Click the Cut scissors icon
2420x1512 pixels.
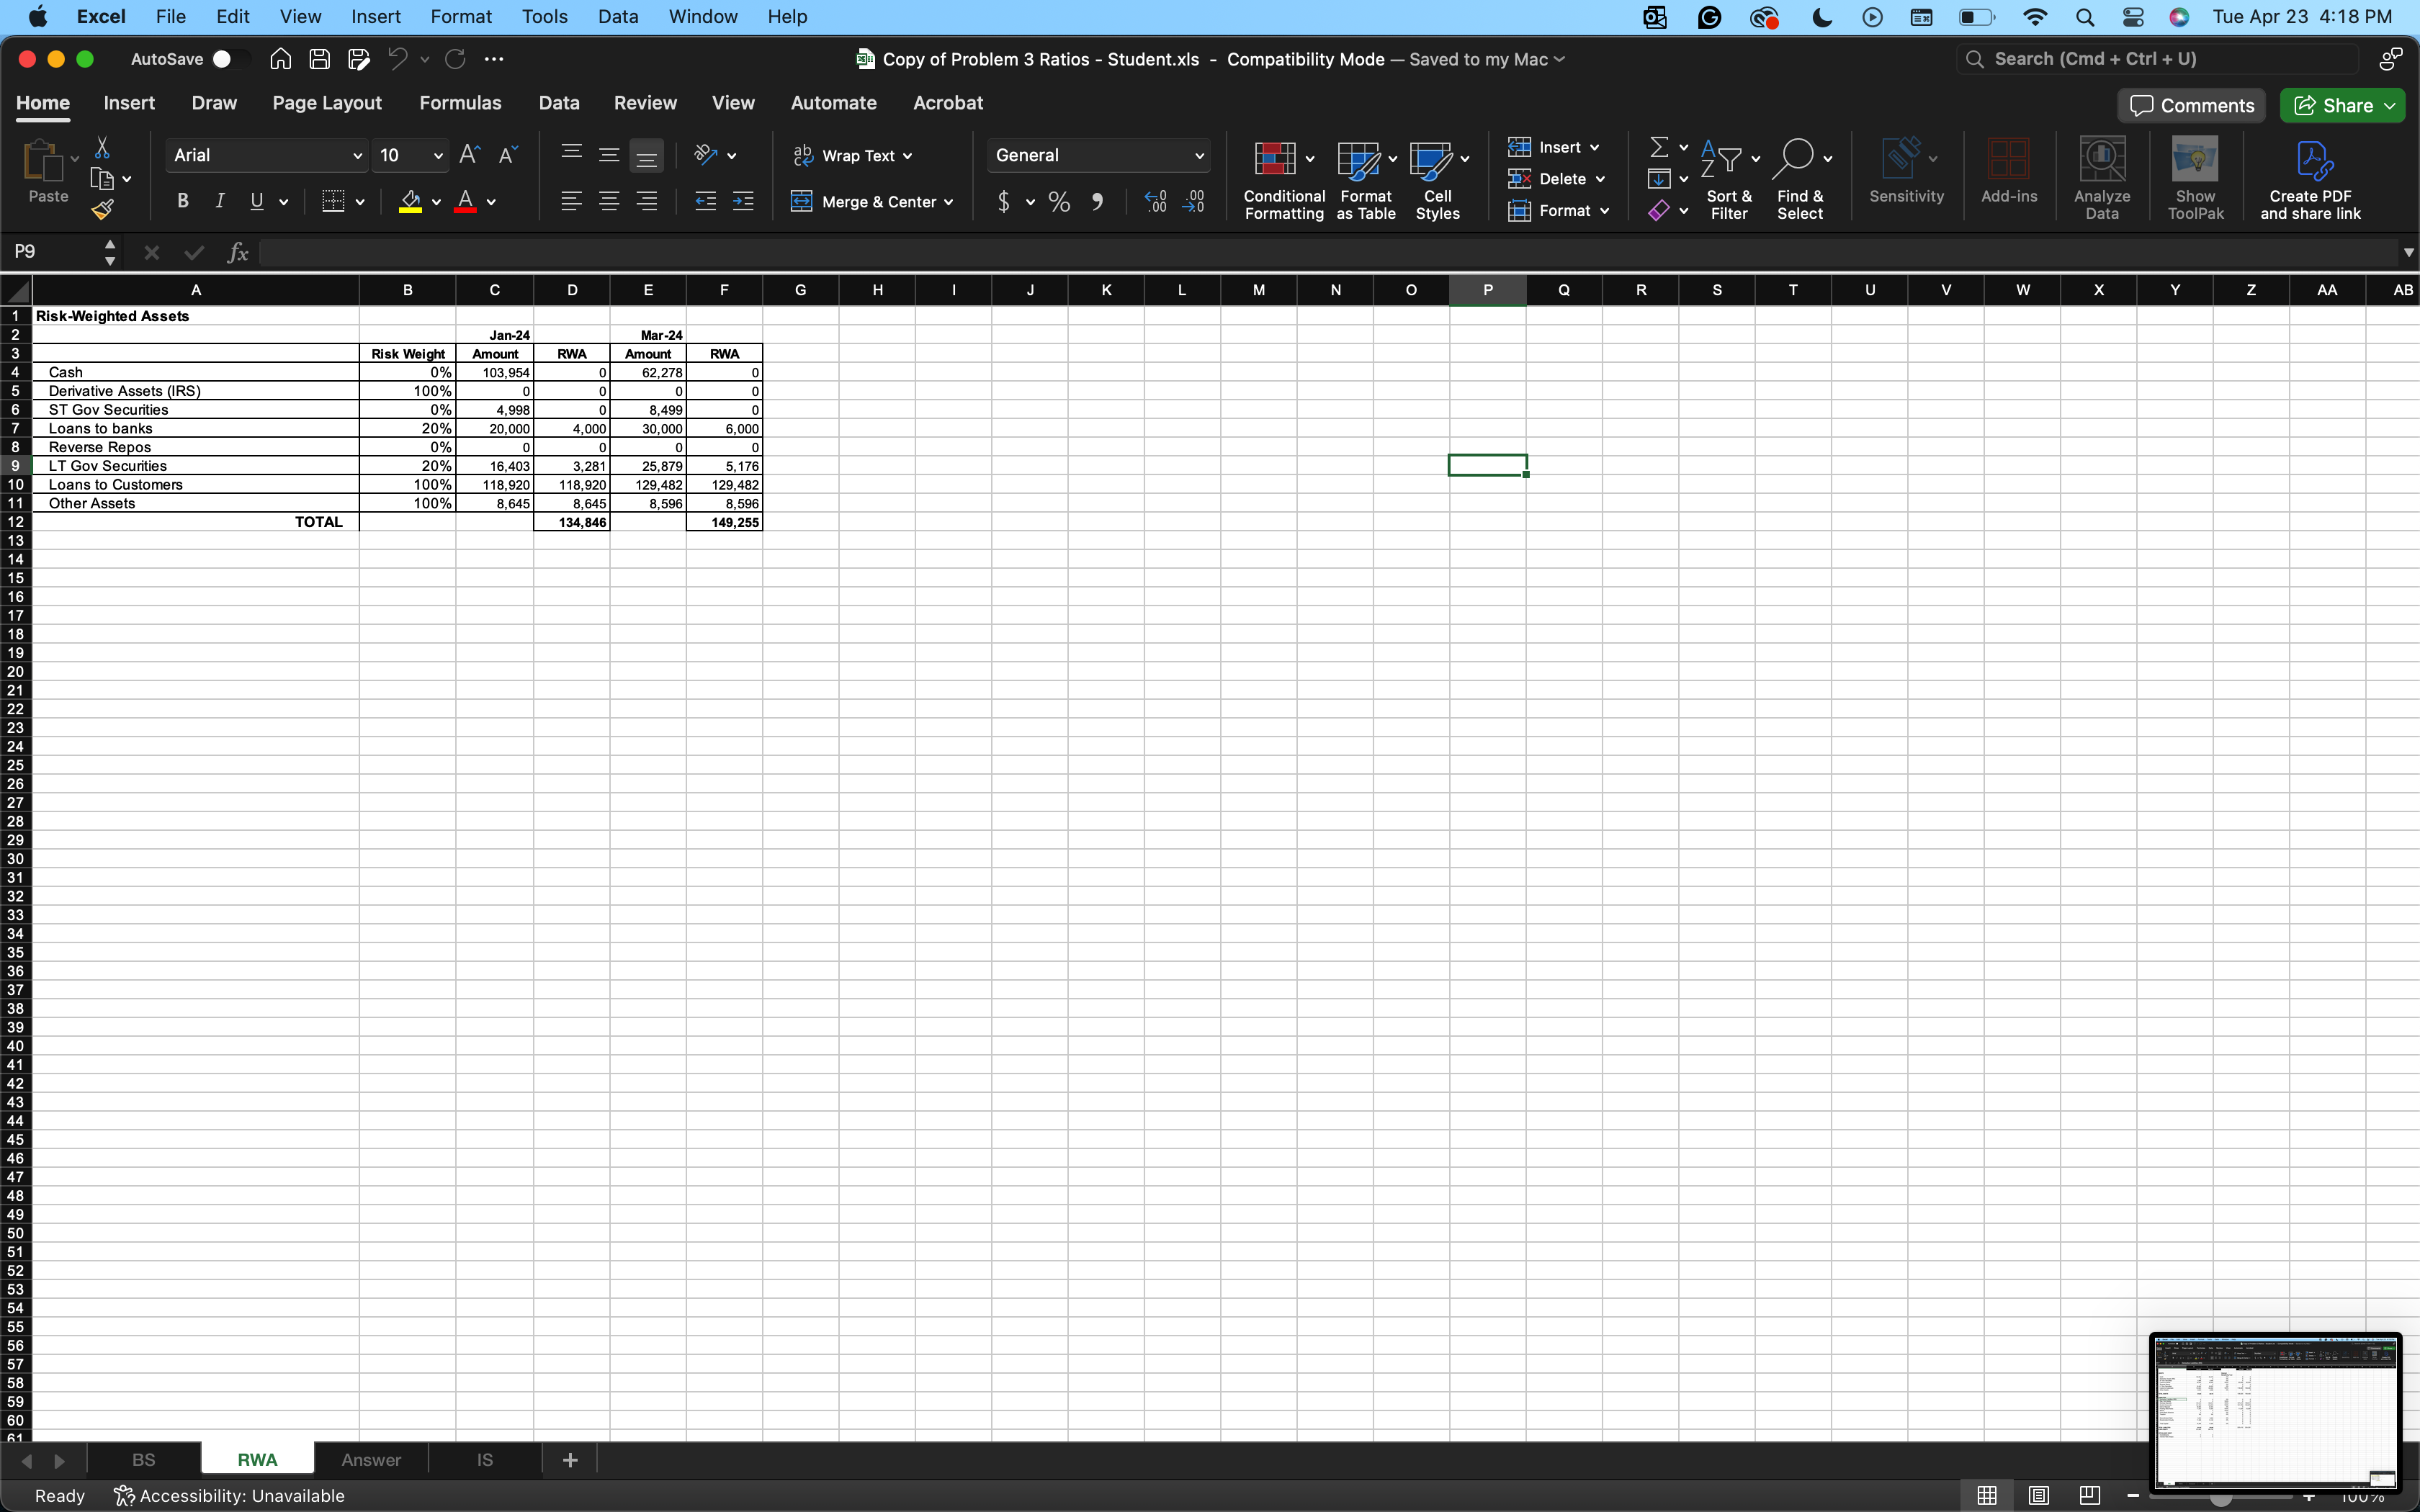coord(103,146)
